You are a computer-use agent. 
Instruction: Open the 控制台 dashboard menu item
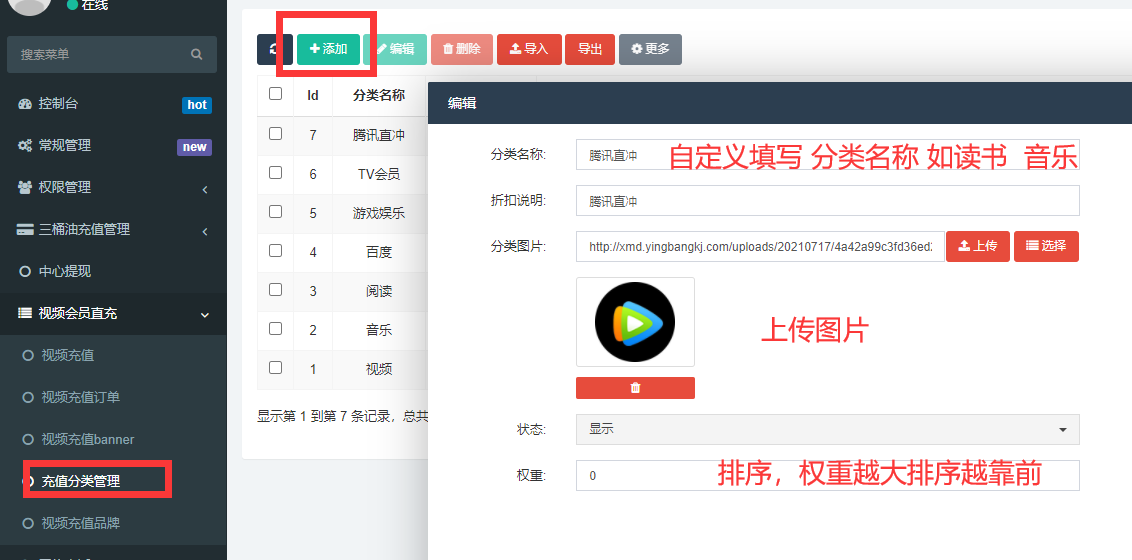click(x=58, y=104)
